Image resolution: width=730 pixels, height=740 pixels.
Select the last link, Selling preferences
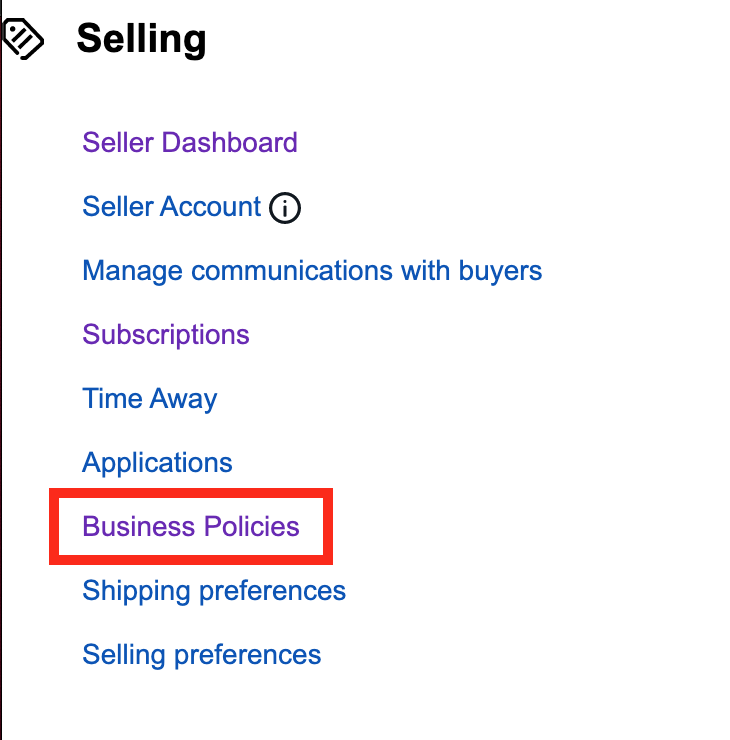201,655
